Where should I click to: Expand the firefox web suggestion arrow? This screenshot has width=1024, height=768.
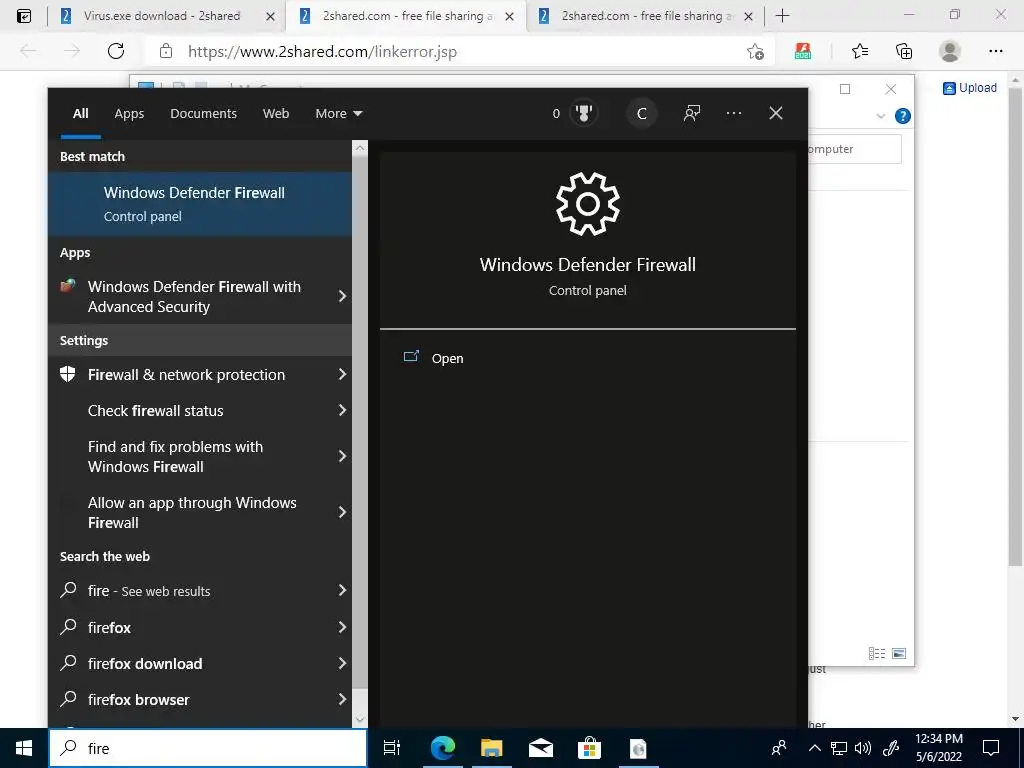point(342,627)
